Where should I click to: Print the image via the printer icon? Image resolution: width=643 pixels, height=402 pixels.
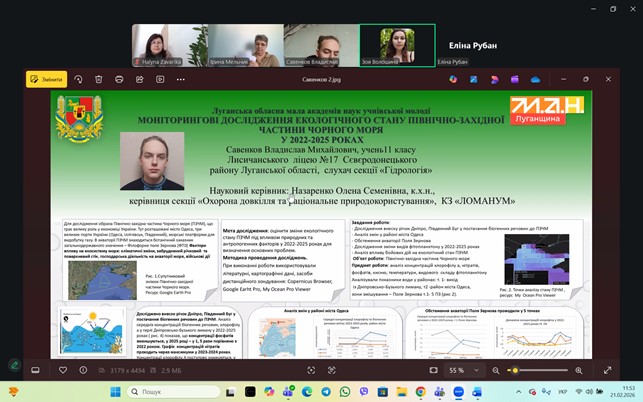point(121,79)
